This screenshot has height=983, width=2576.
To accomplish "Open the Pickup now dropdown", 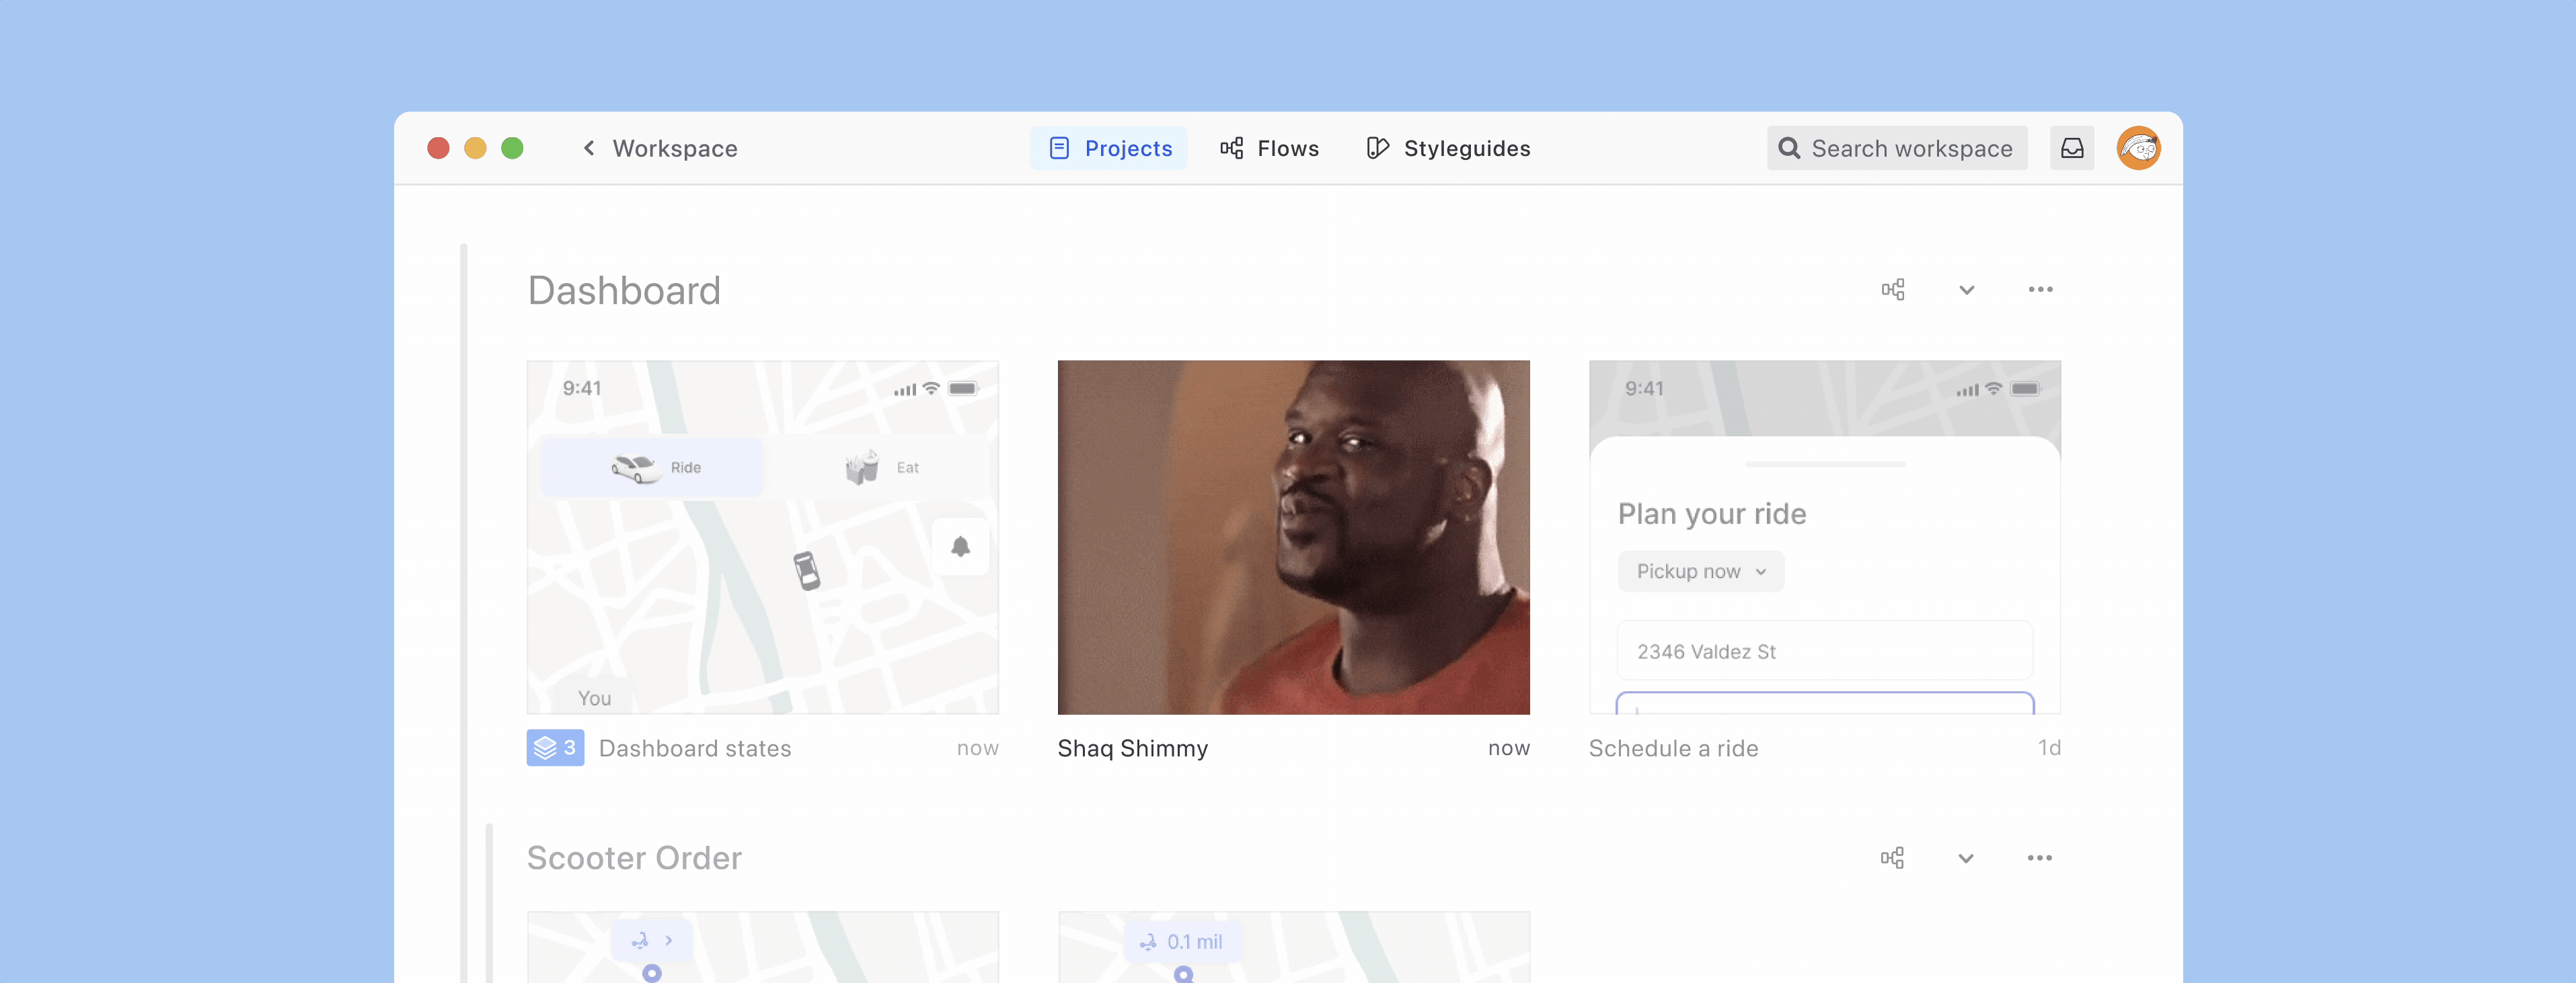I will point(1700,571).
